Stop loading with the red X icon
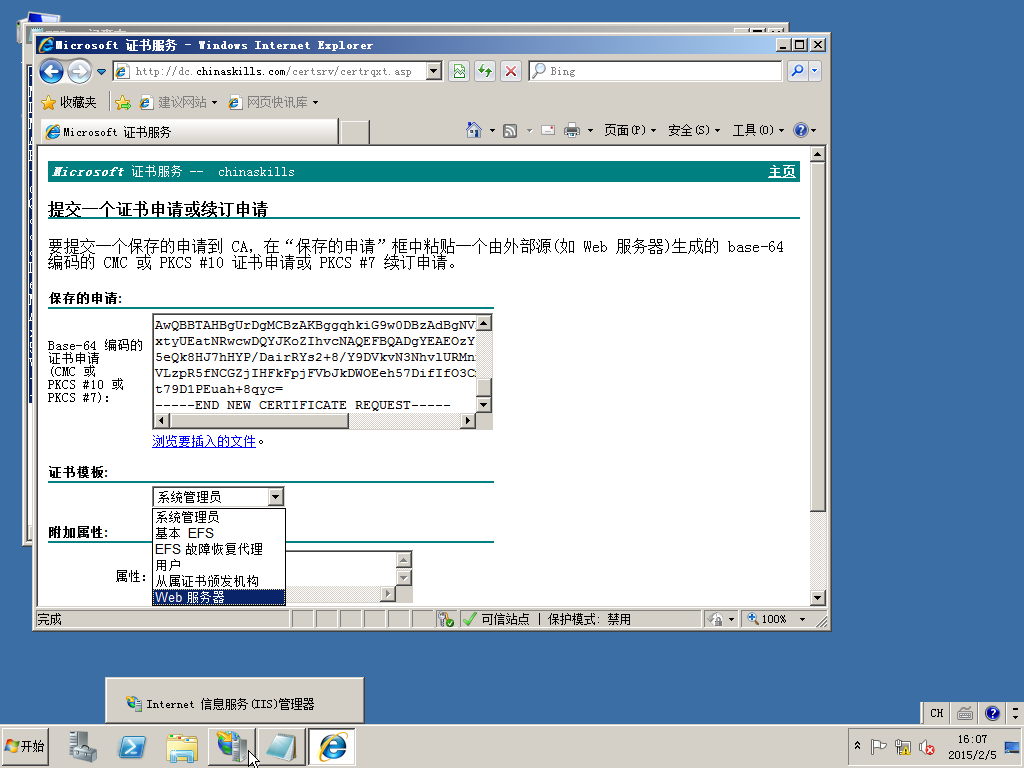The image size is (1024, 768). coord(511,71)
